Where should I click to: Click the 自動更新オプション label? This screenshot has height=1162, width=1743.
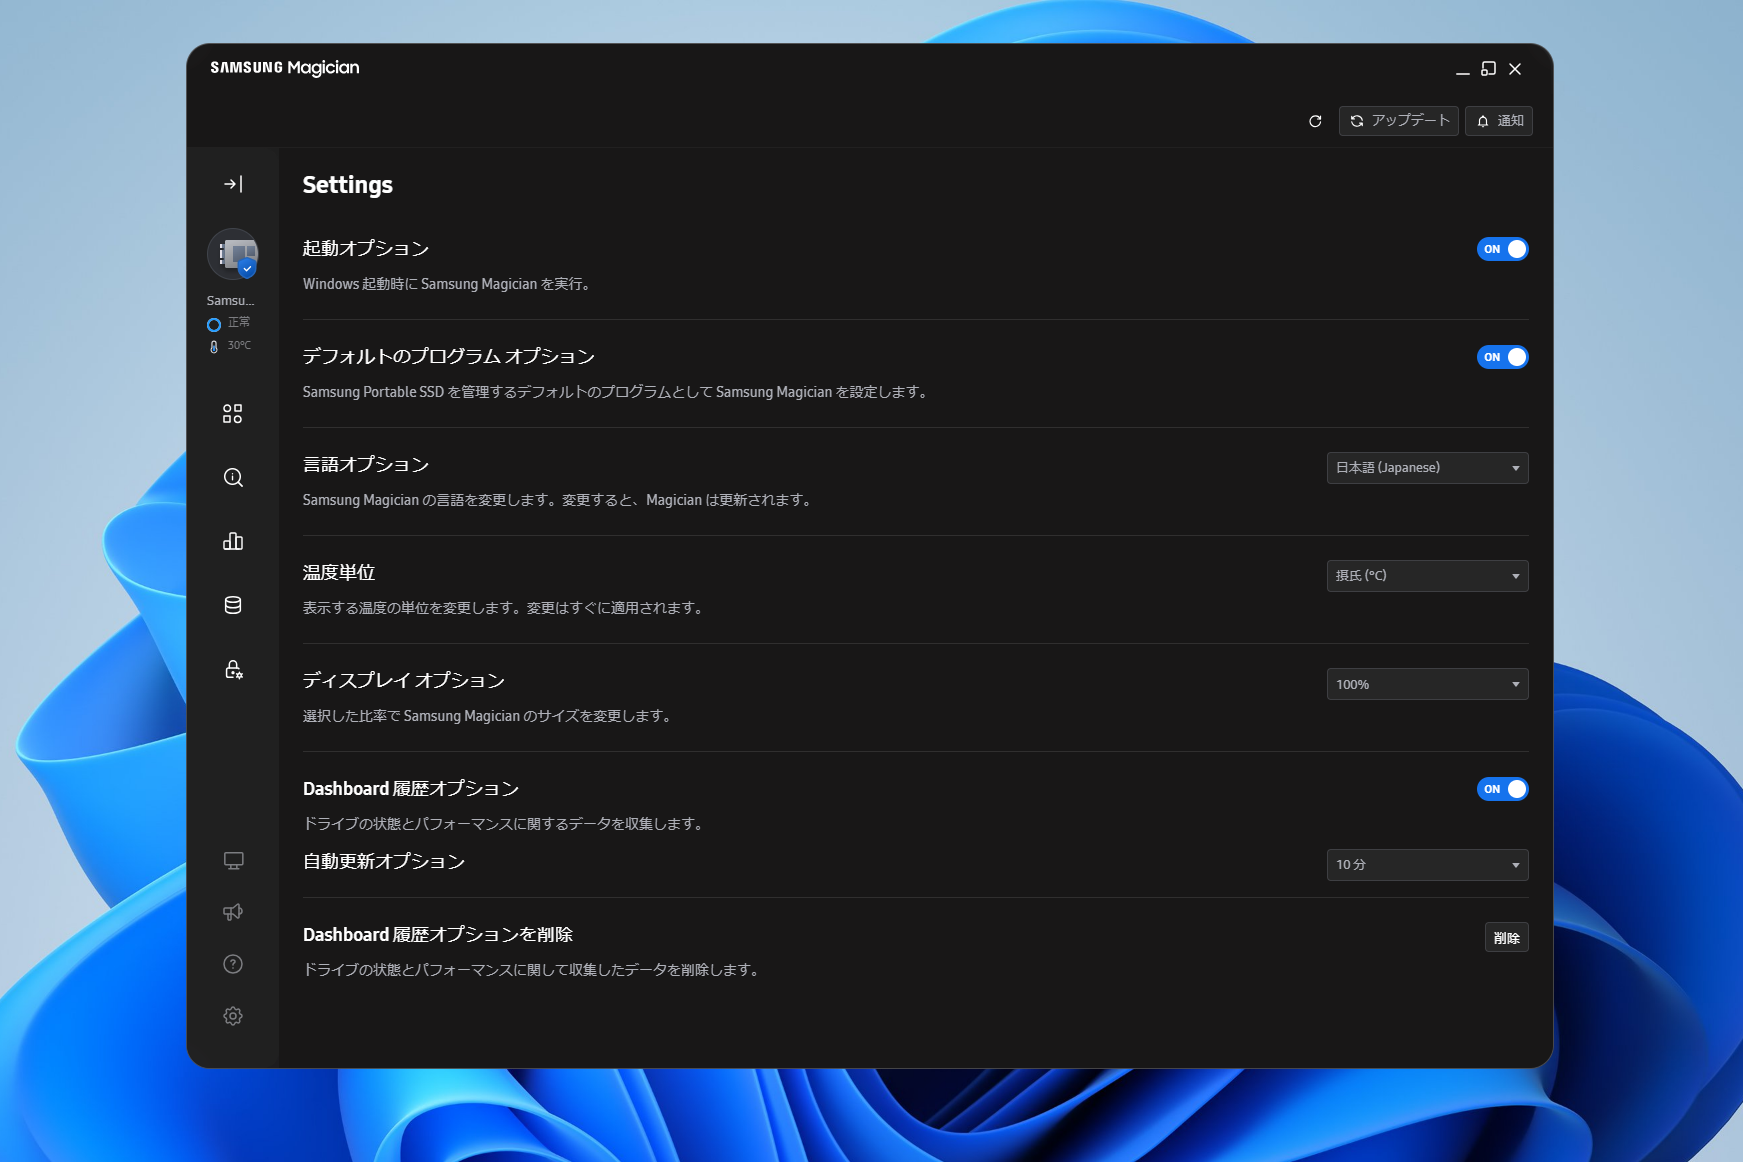pyautogui.click(x=384, y=862)
